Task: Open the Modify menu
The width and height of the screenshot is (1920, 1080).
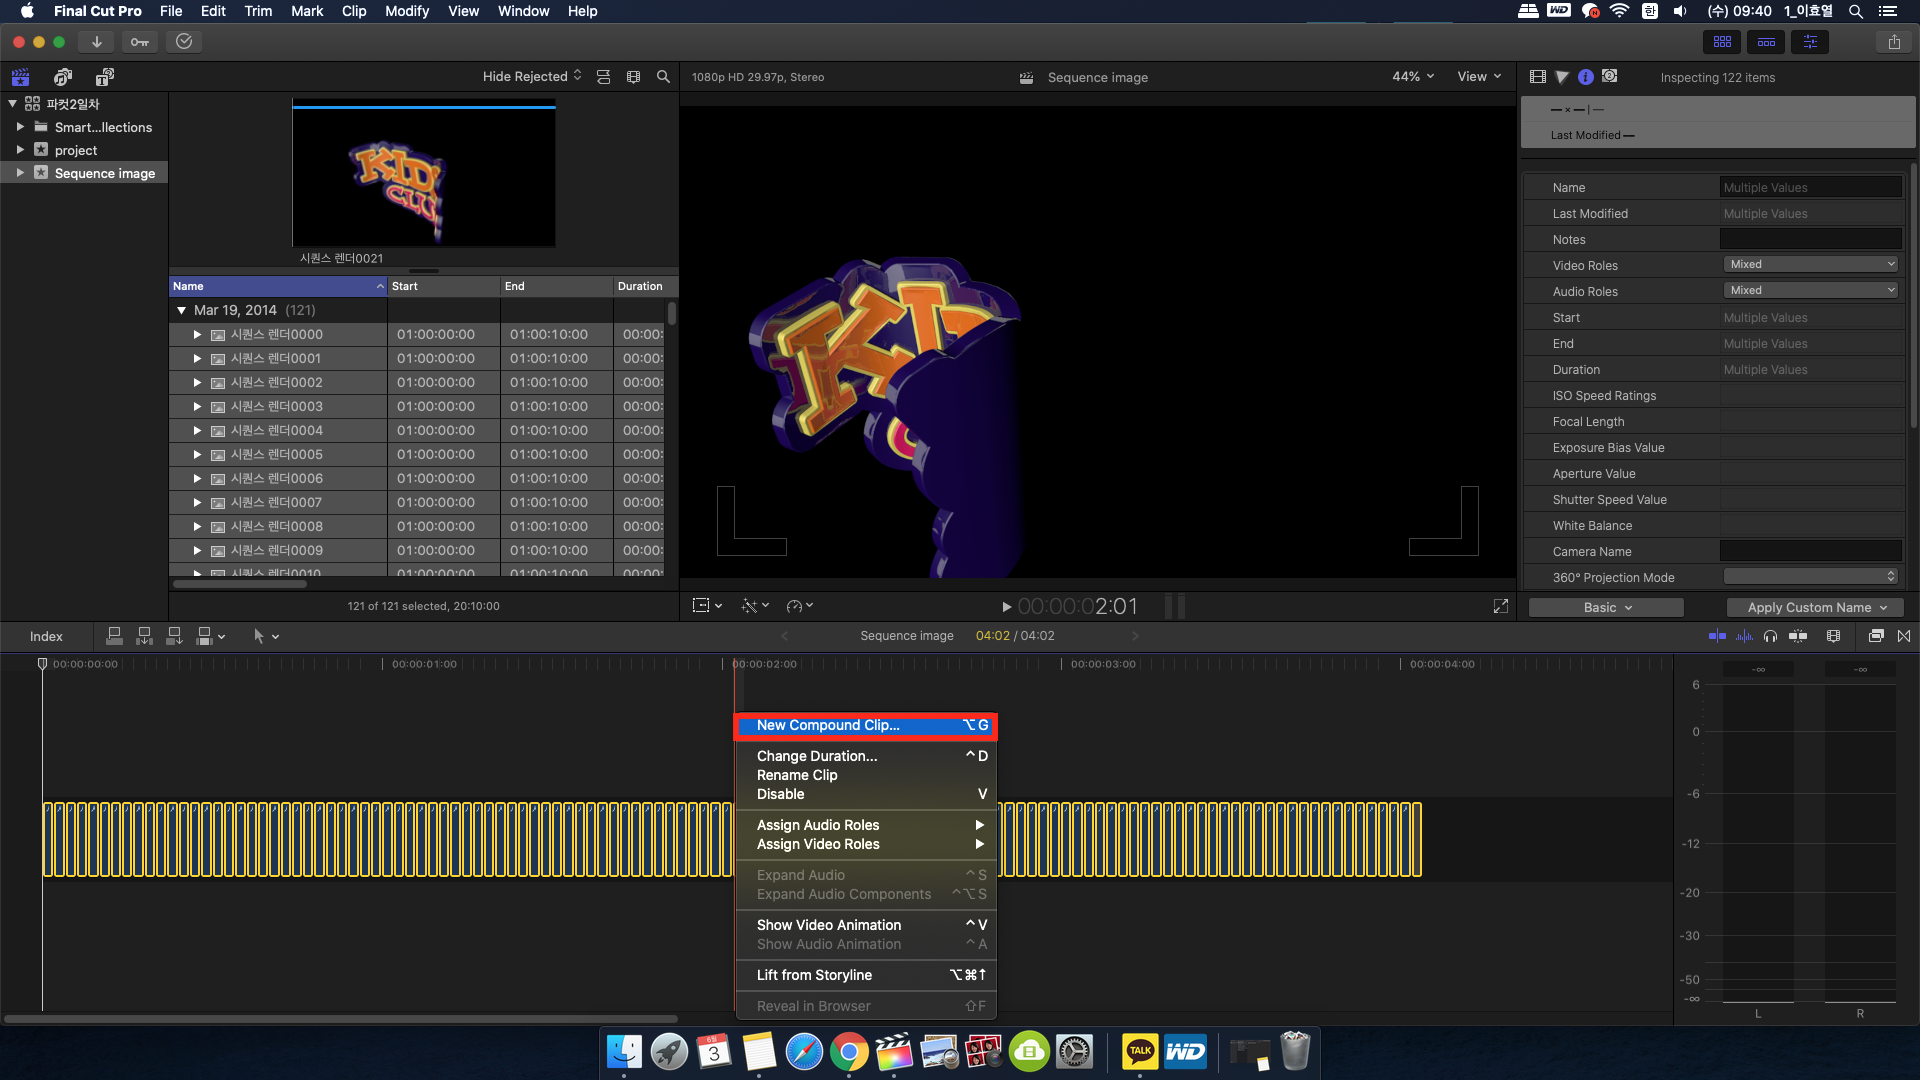Action: (x=406, y=11)
